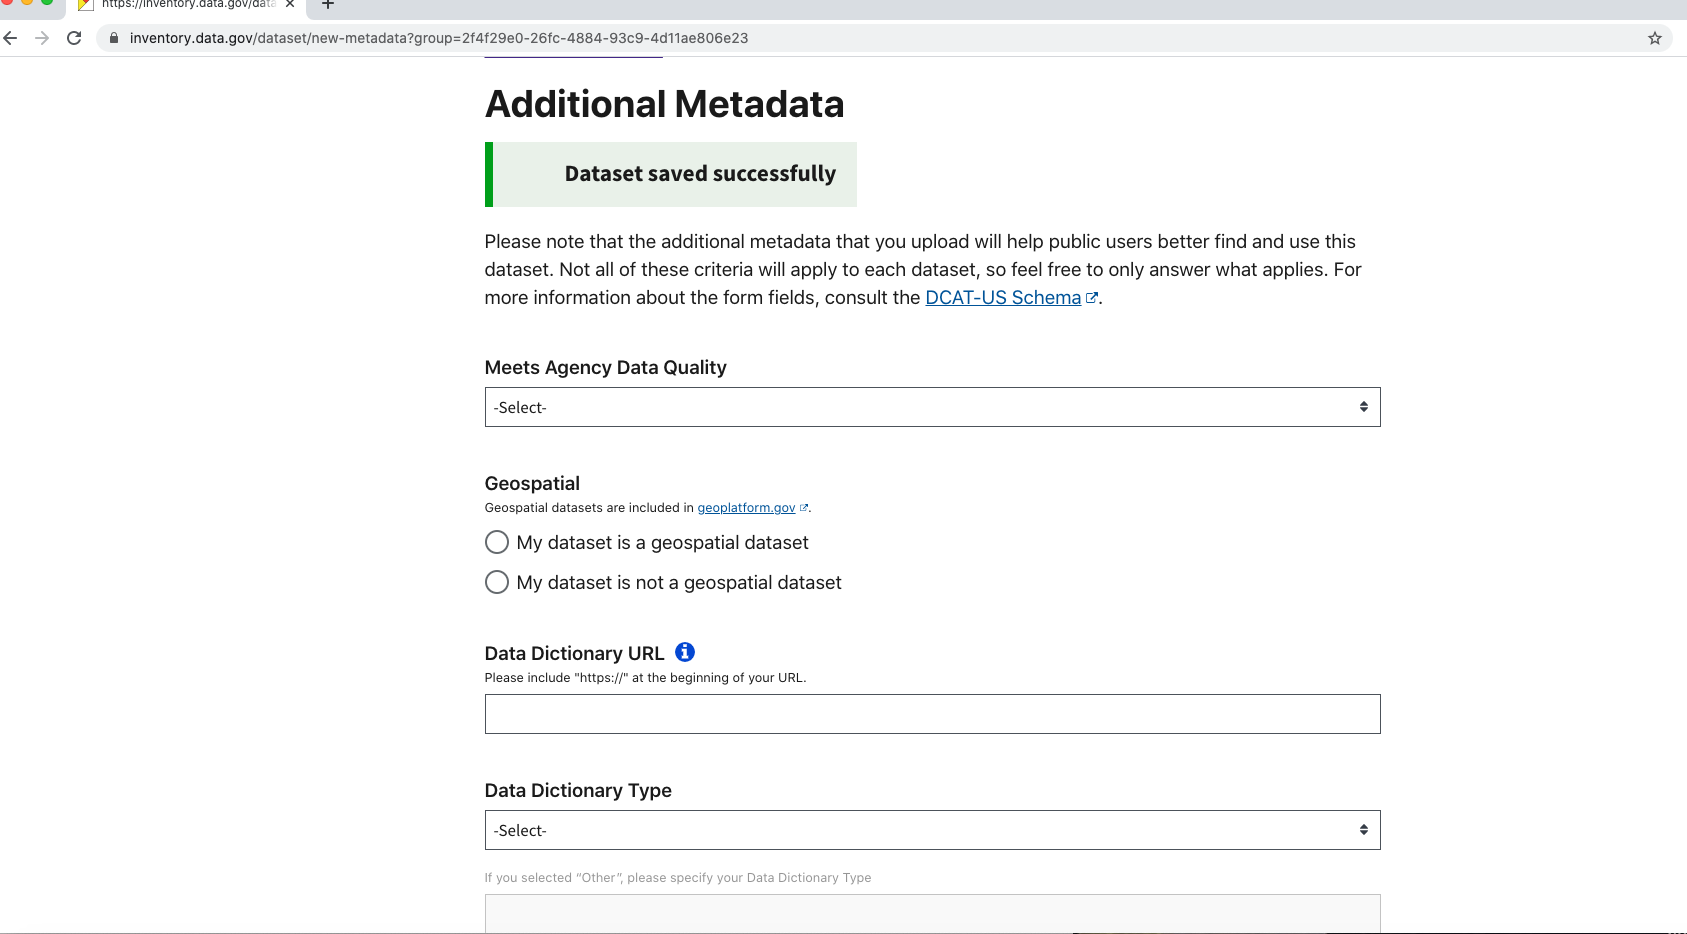Image resolution: width=1687 pixels, height=934 pixels.
Task: Click the browser forward arrow
Action: 42,38
